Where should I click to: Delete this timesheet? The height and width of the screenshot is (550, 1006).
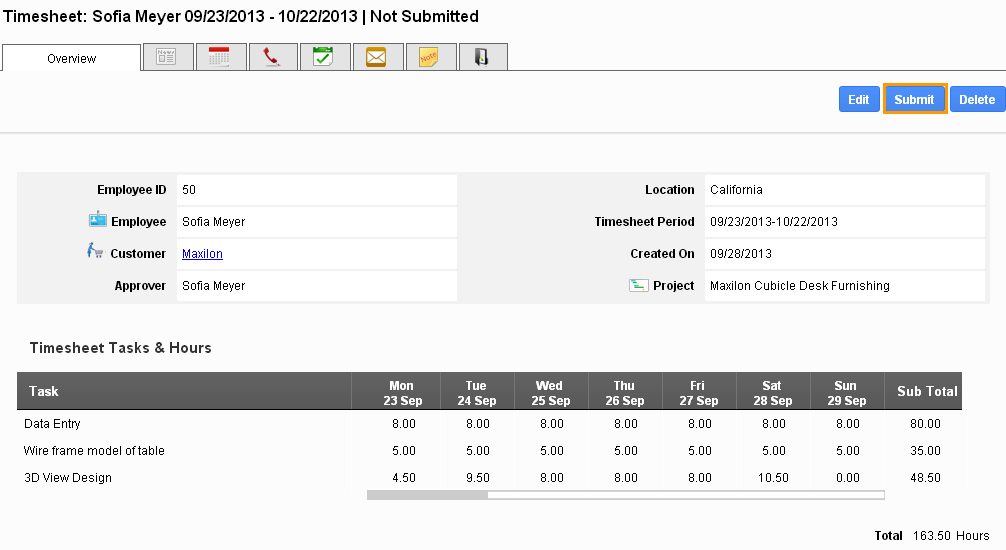(x=977, y=99)
